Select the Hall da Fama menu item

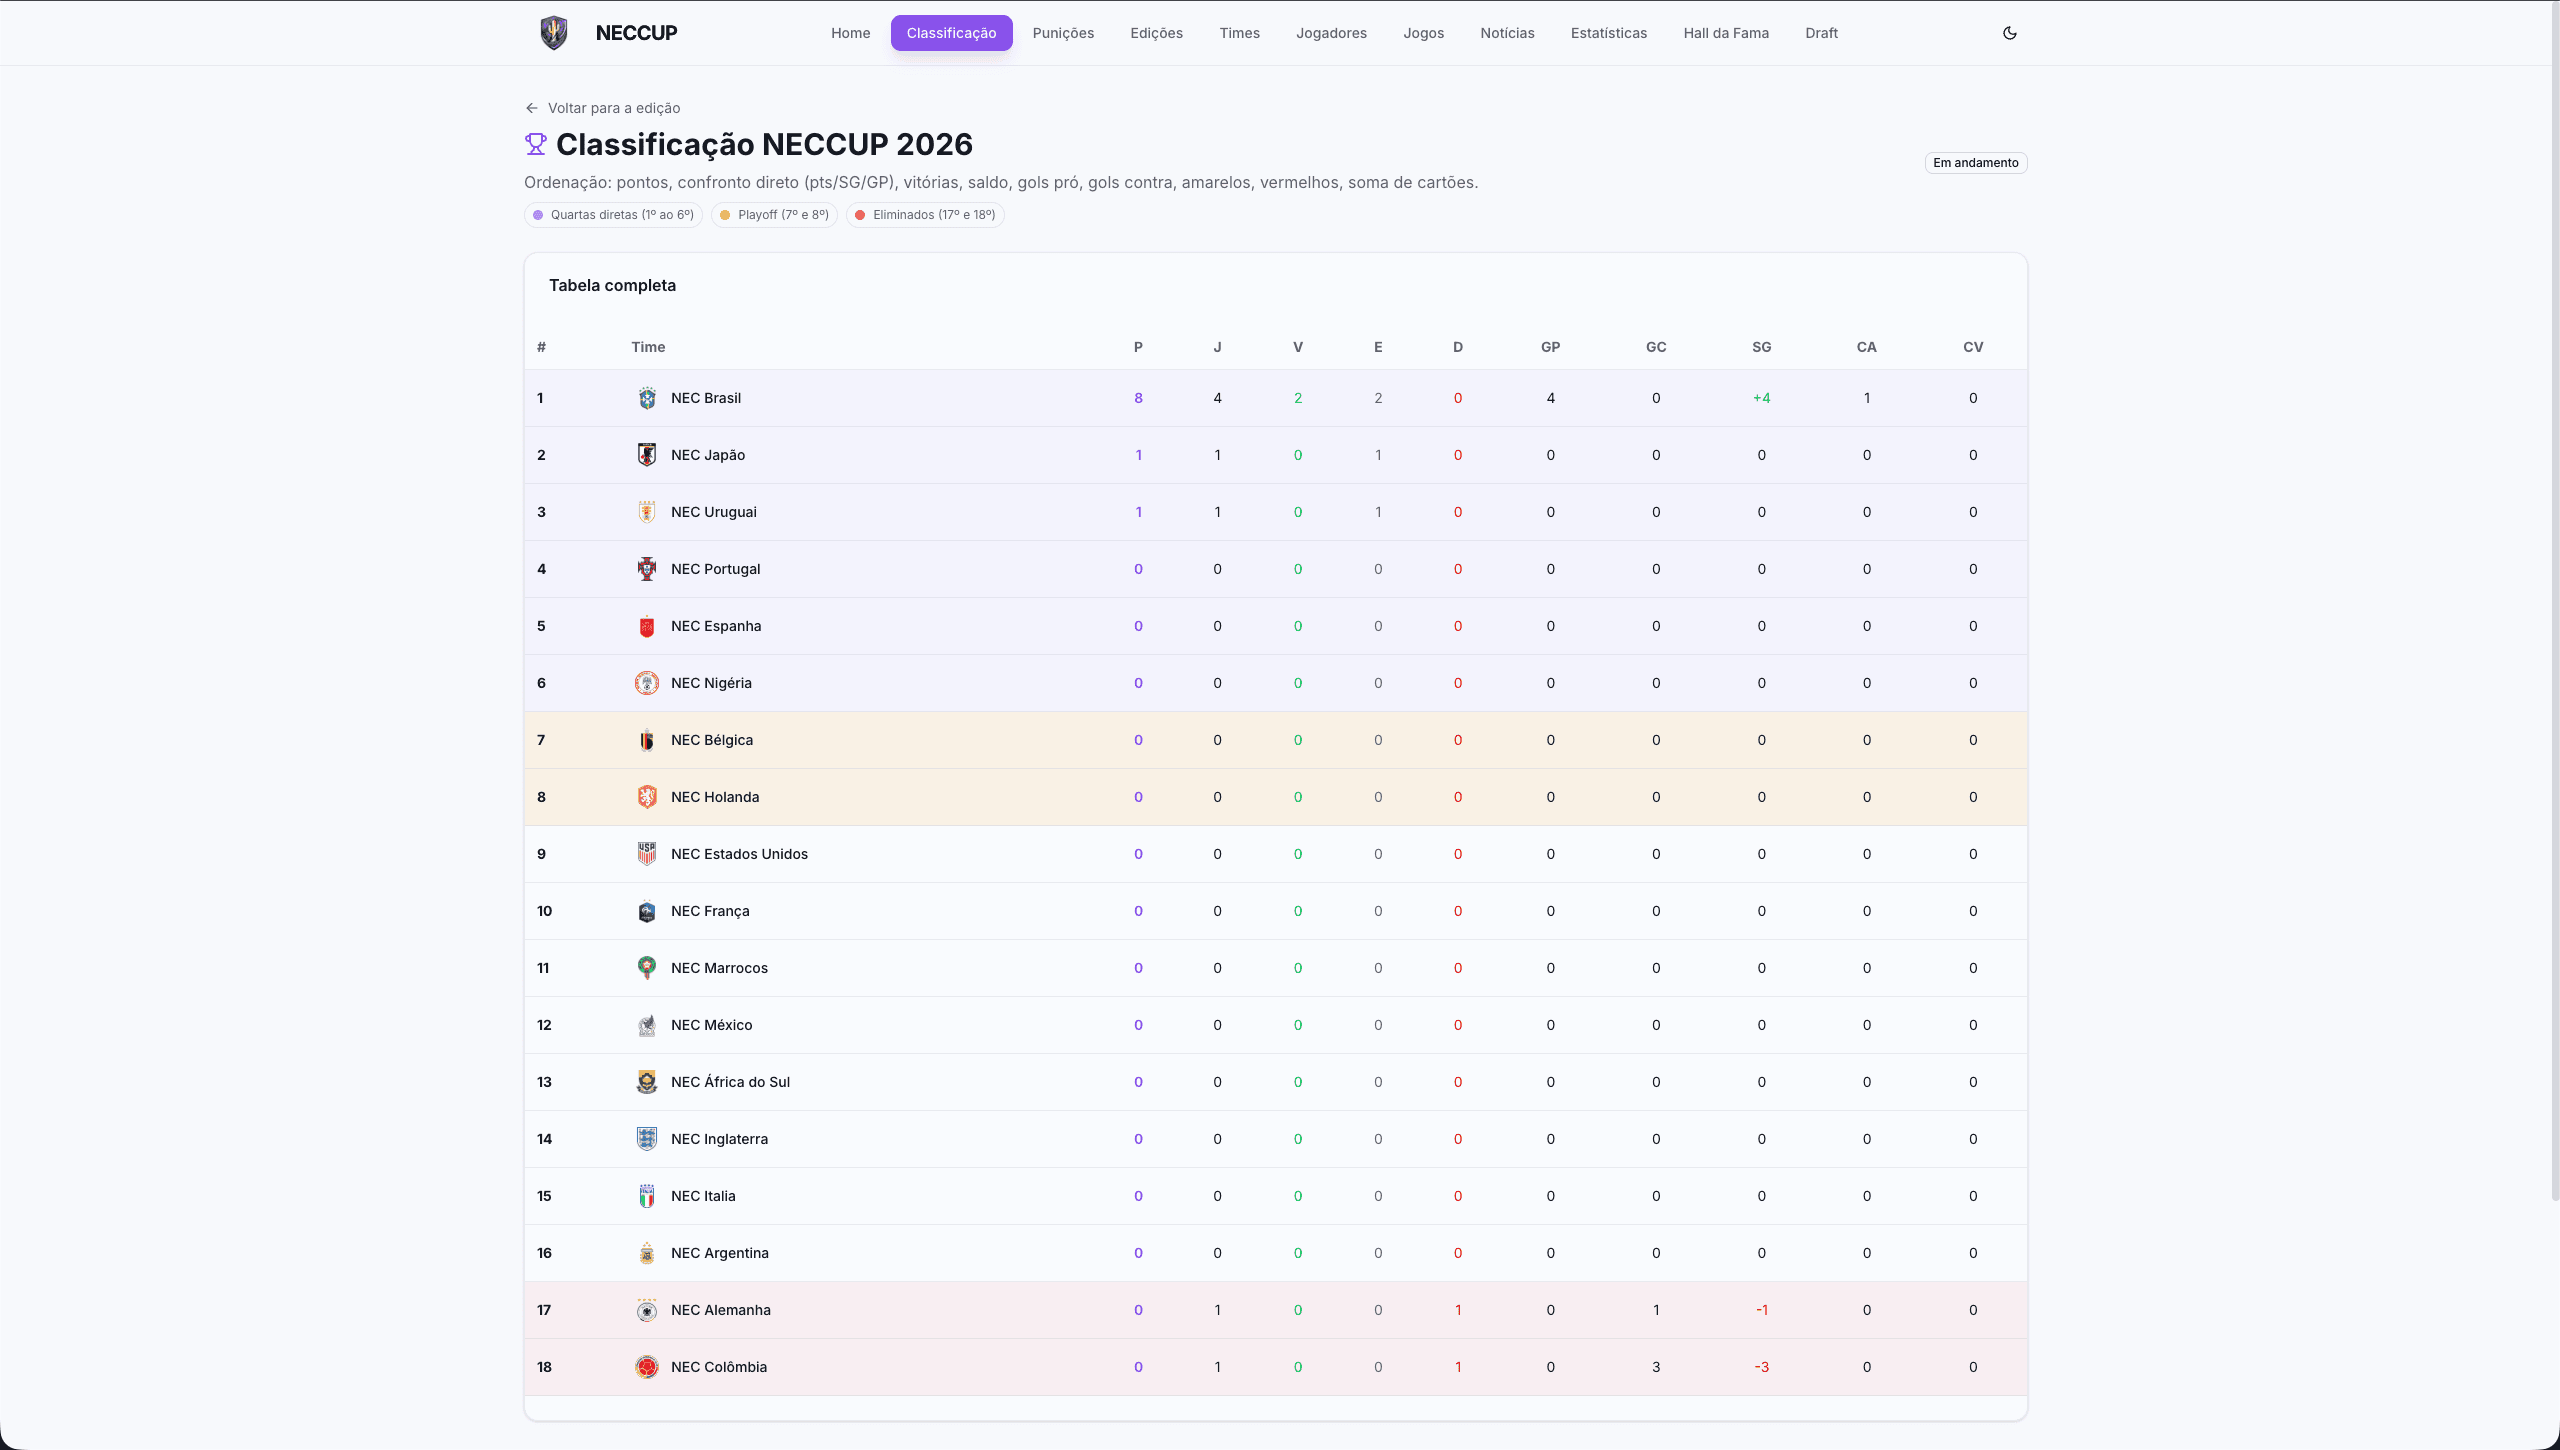(1726, 32)
